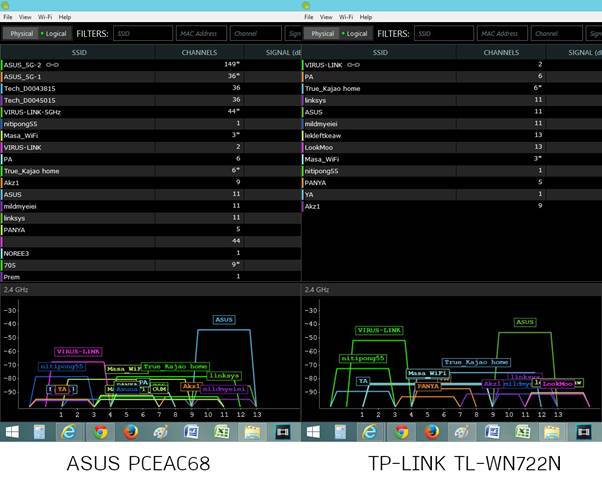The width and height of the screenshot is (602, 484).
Task: Open Chrome from the right taskbar
Action: [401, 432]
